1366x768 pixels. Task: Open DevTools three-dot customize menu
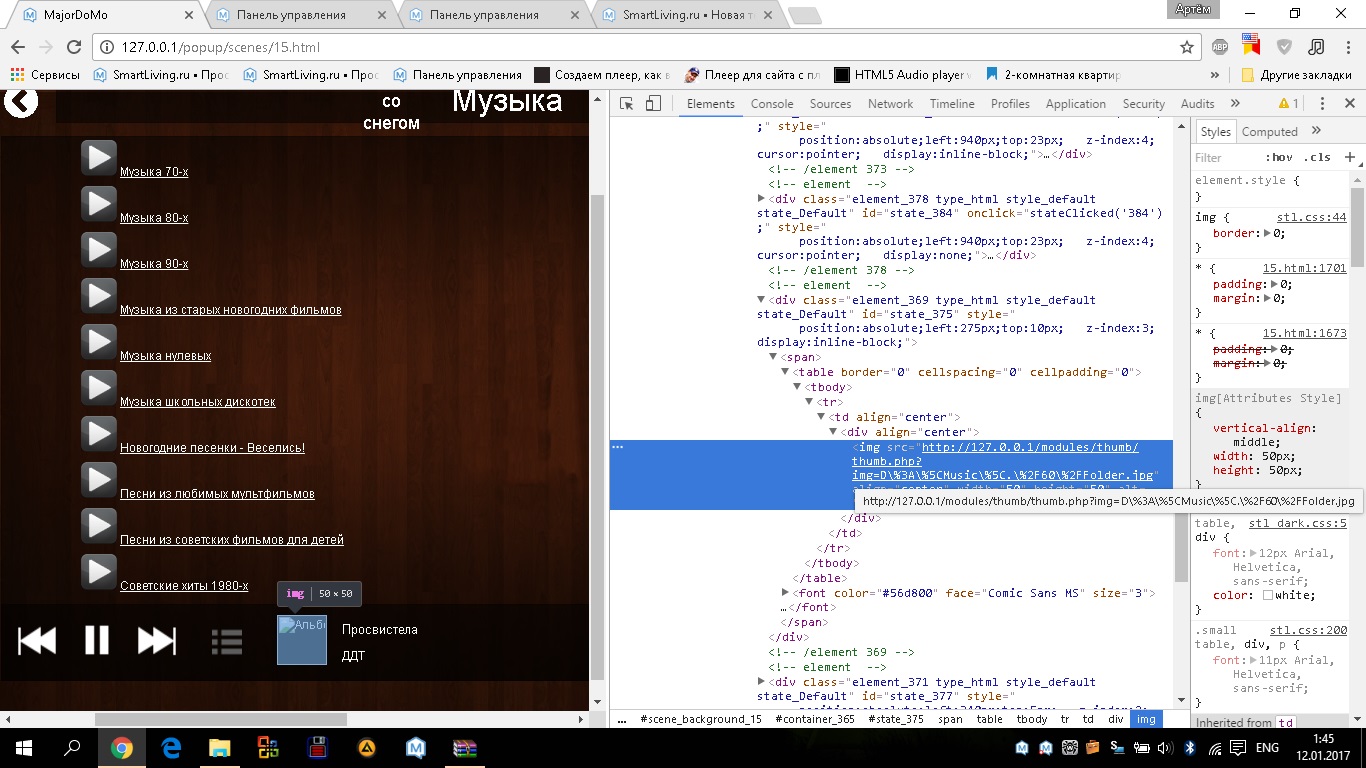pyautogui.click(x=1322, y=104)
